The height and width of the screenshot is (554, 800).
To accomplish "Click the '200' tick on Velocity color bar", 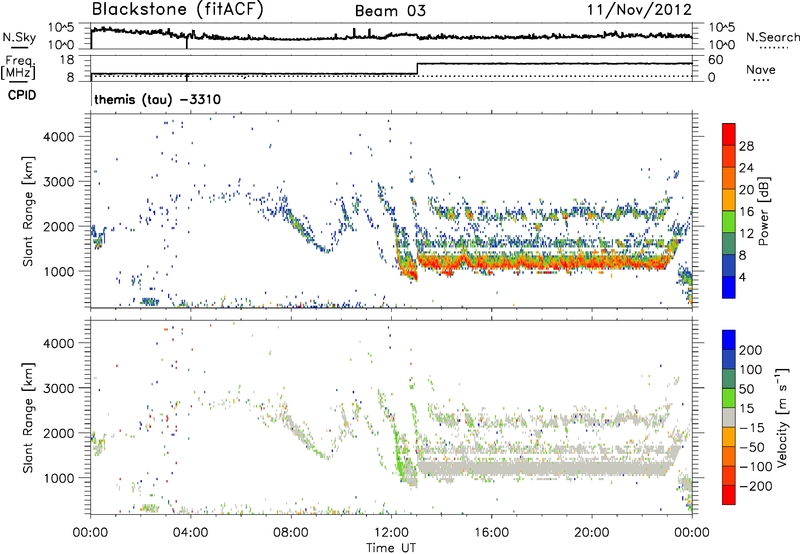I will coord(751,350).
